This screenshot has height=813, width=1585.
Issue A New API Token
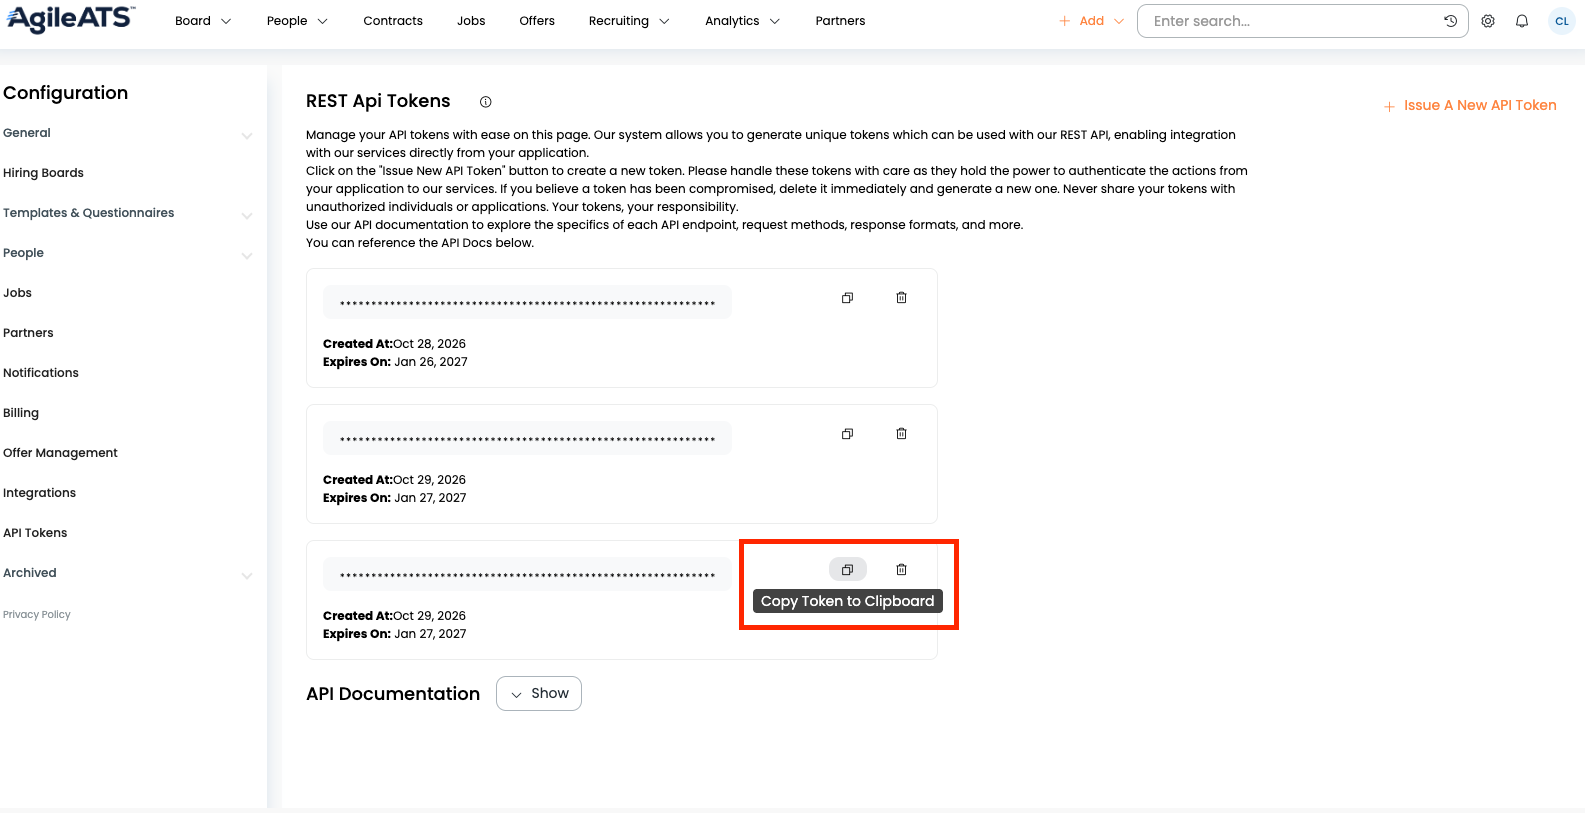coord(1470,105)
